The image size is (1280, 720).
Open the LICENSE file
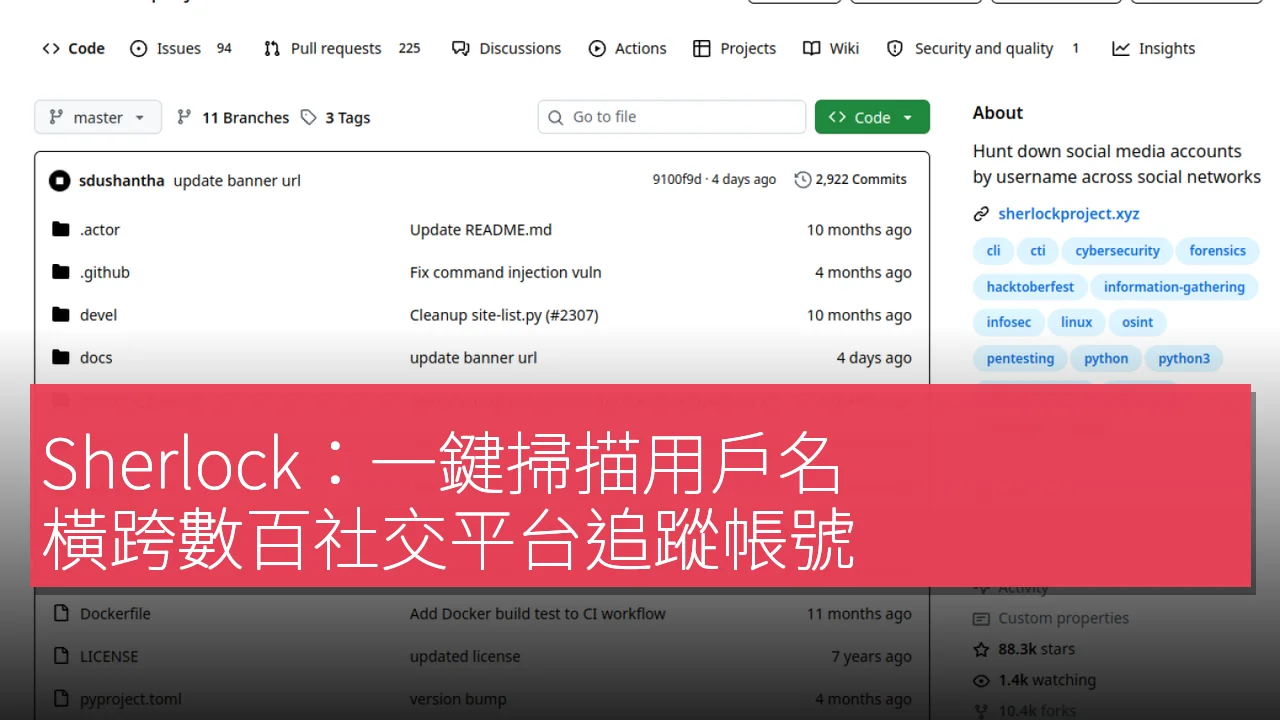(x=109, y=657)
